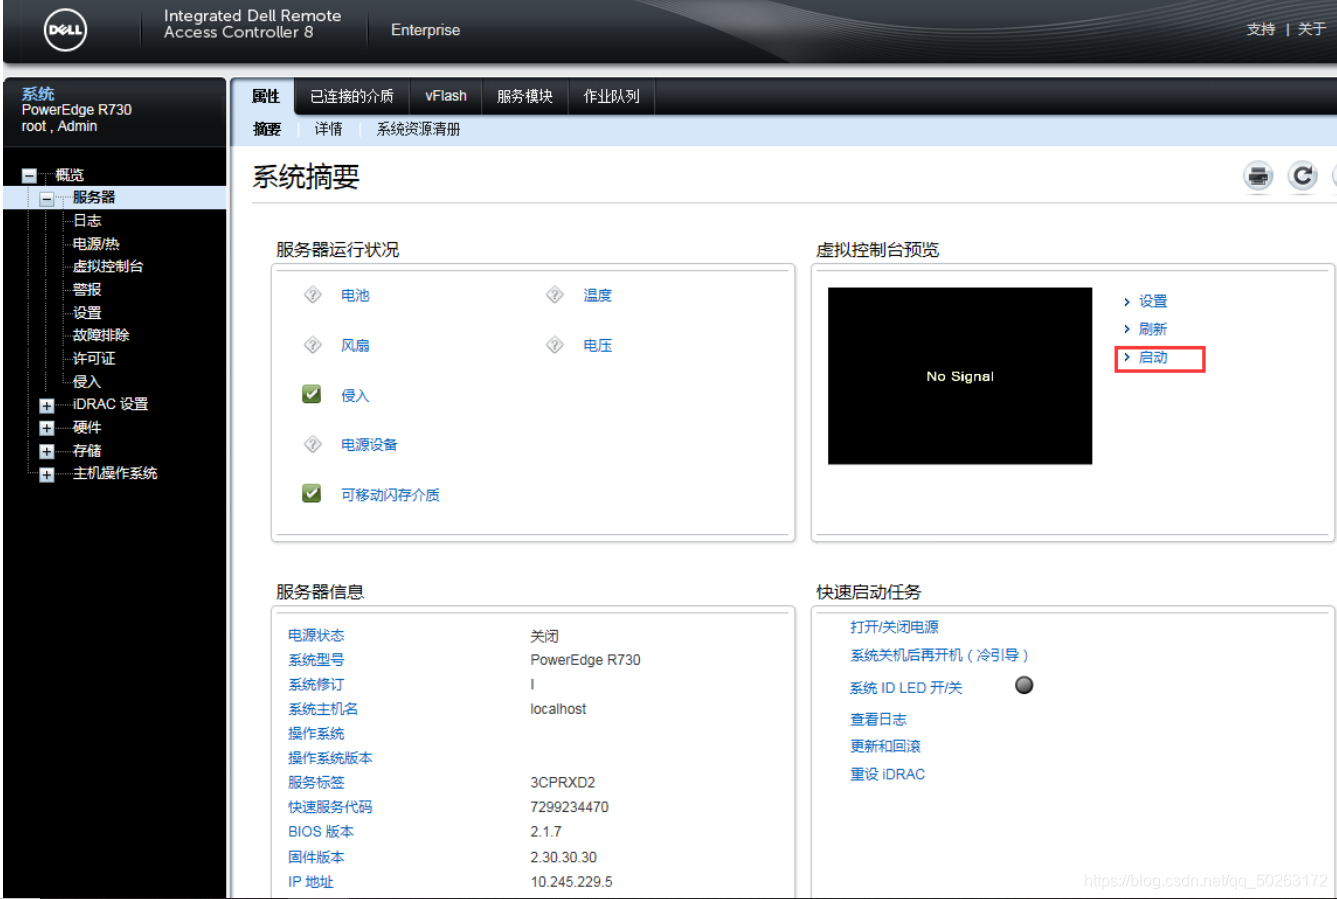Screen dimensions: 1337x899
Task: Click the 关于 link in header
Action: (x=1311, y=29)
